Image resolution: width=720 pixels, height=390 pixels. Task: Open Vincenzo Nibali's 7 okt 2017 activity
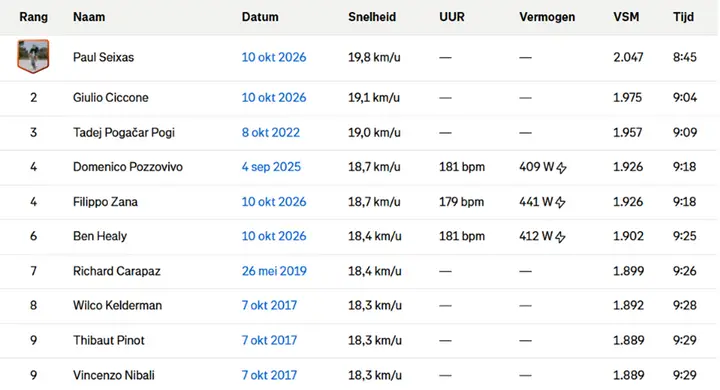pos(269,375)
